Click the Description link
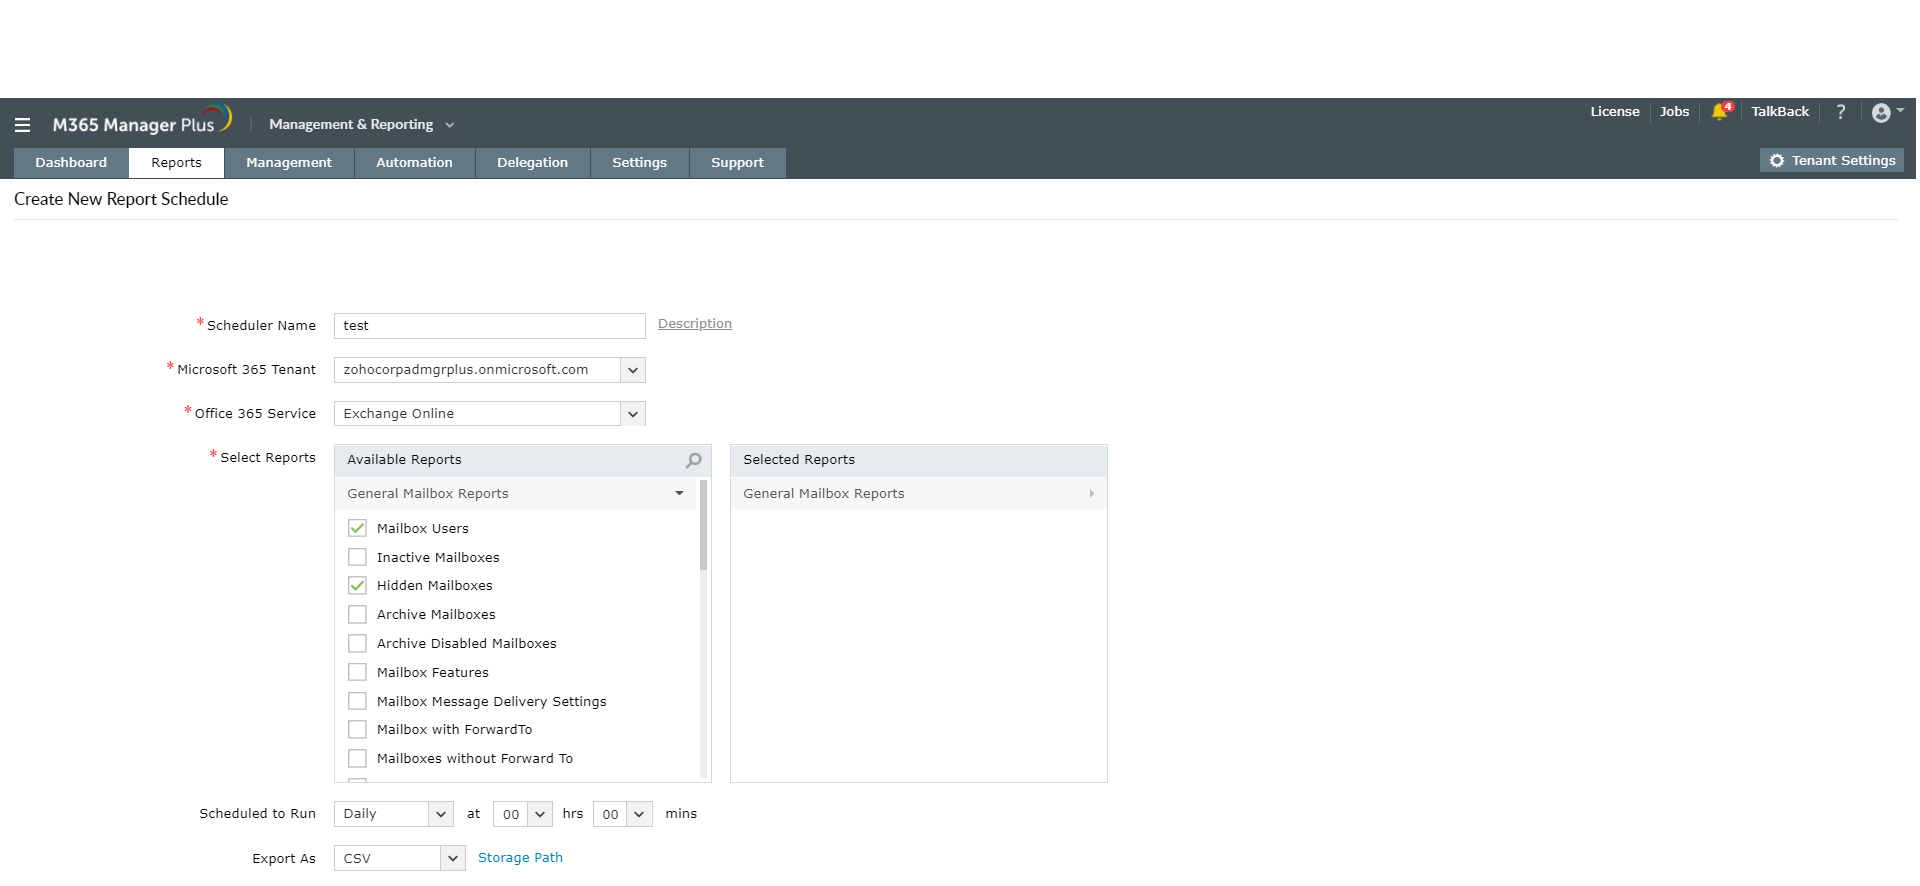Screen dimensions: 1920x886 tap(695, 324)
